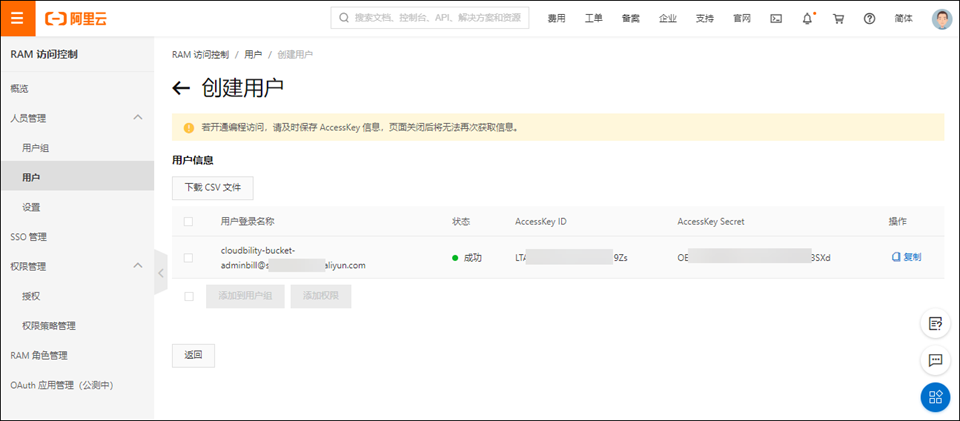960x421 pixels.
Task: Toggle the checkbox beside 添加到用户组
Action: (x=189, y=296)
